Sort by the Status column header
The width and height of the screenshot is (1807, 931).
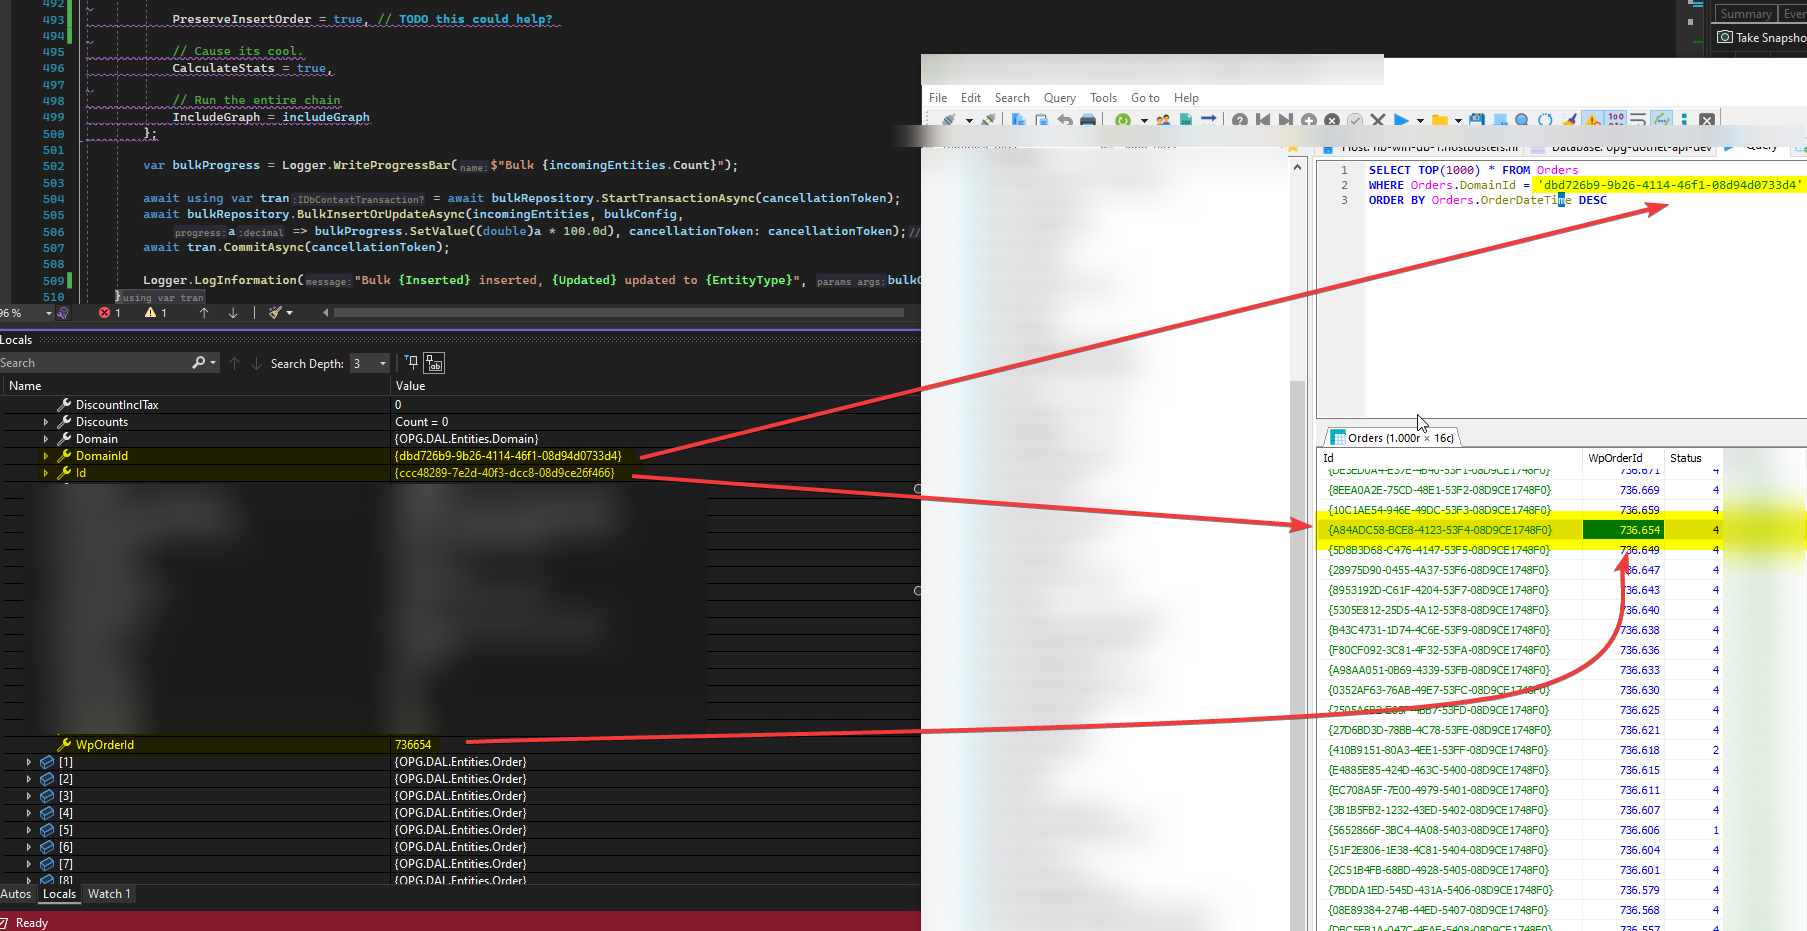click(1692, 458)
